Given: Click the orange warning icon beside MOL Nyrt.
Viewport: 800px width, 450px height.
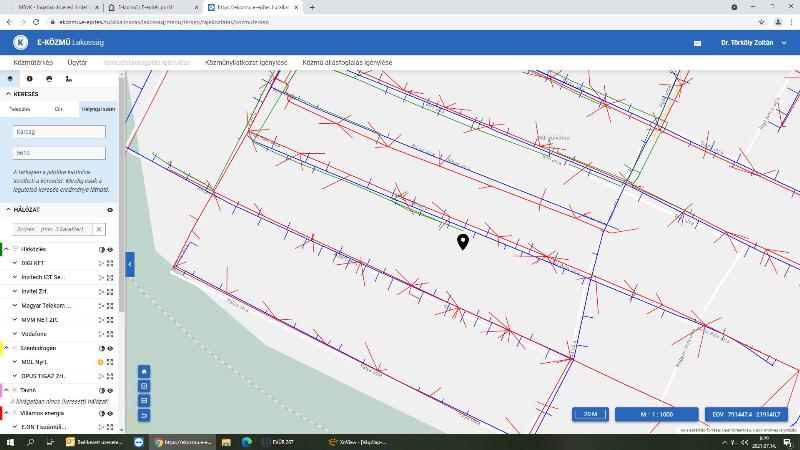Looking at the screenshot, I should click(101, 362).
